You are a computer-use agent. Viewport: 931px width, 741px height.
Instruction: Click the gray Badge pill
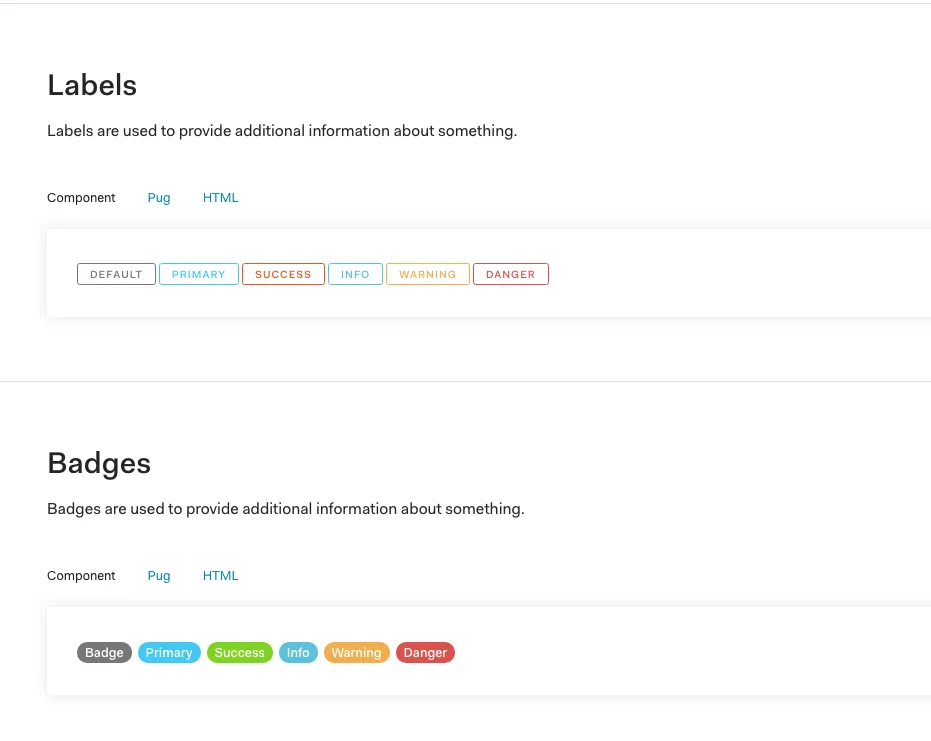tap(104, 652)
